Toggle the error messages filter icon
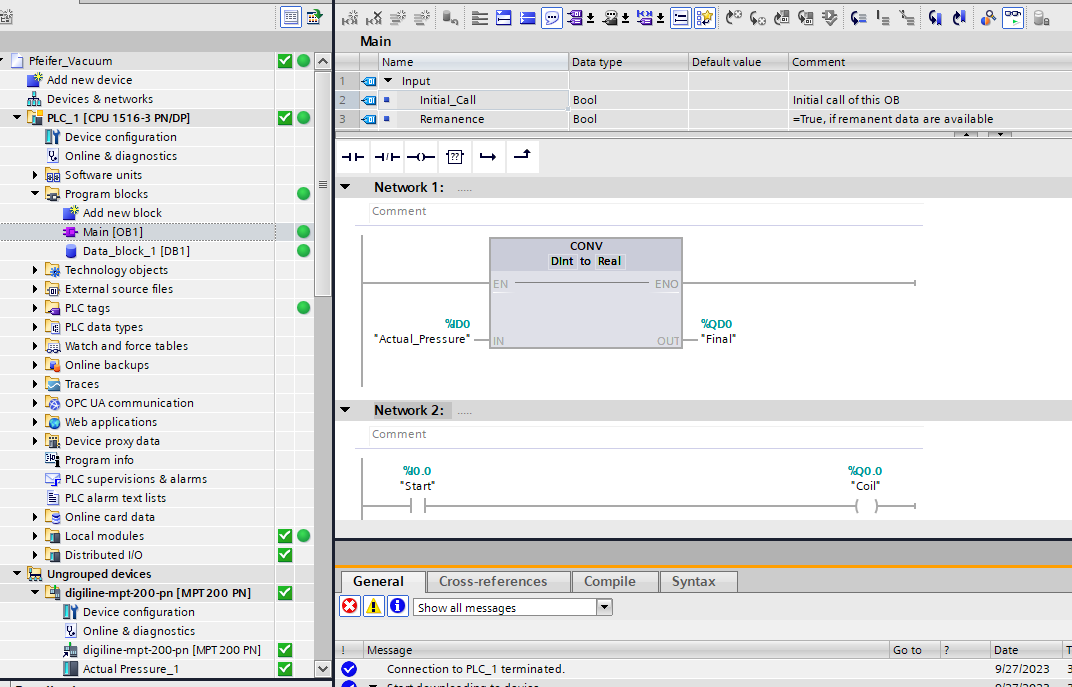1072x687 pixels. (350, 606)
